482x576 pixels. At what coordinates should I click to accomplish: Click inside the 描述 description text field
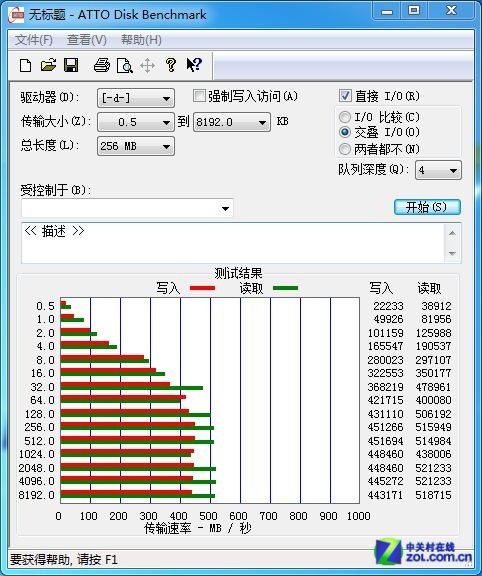point(233,243)
